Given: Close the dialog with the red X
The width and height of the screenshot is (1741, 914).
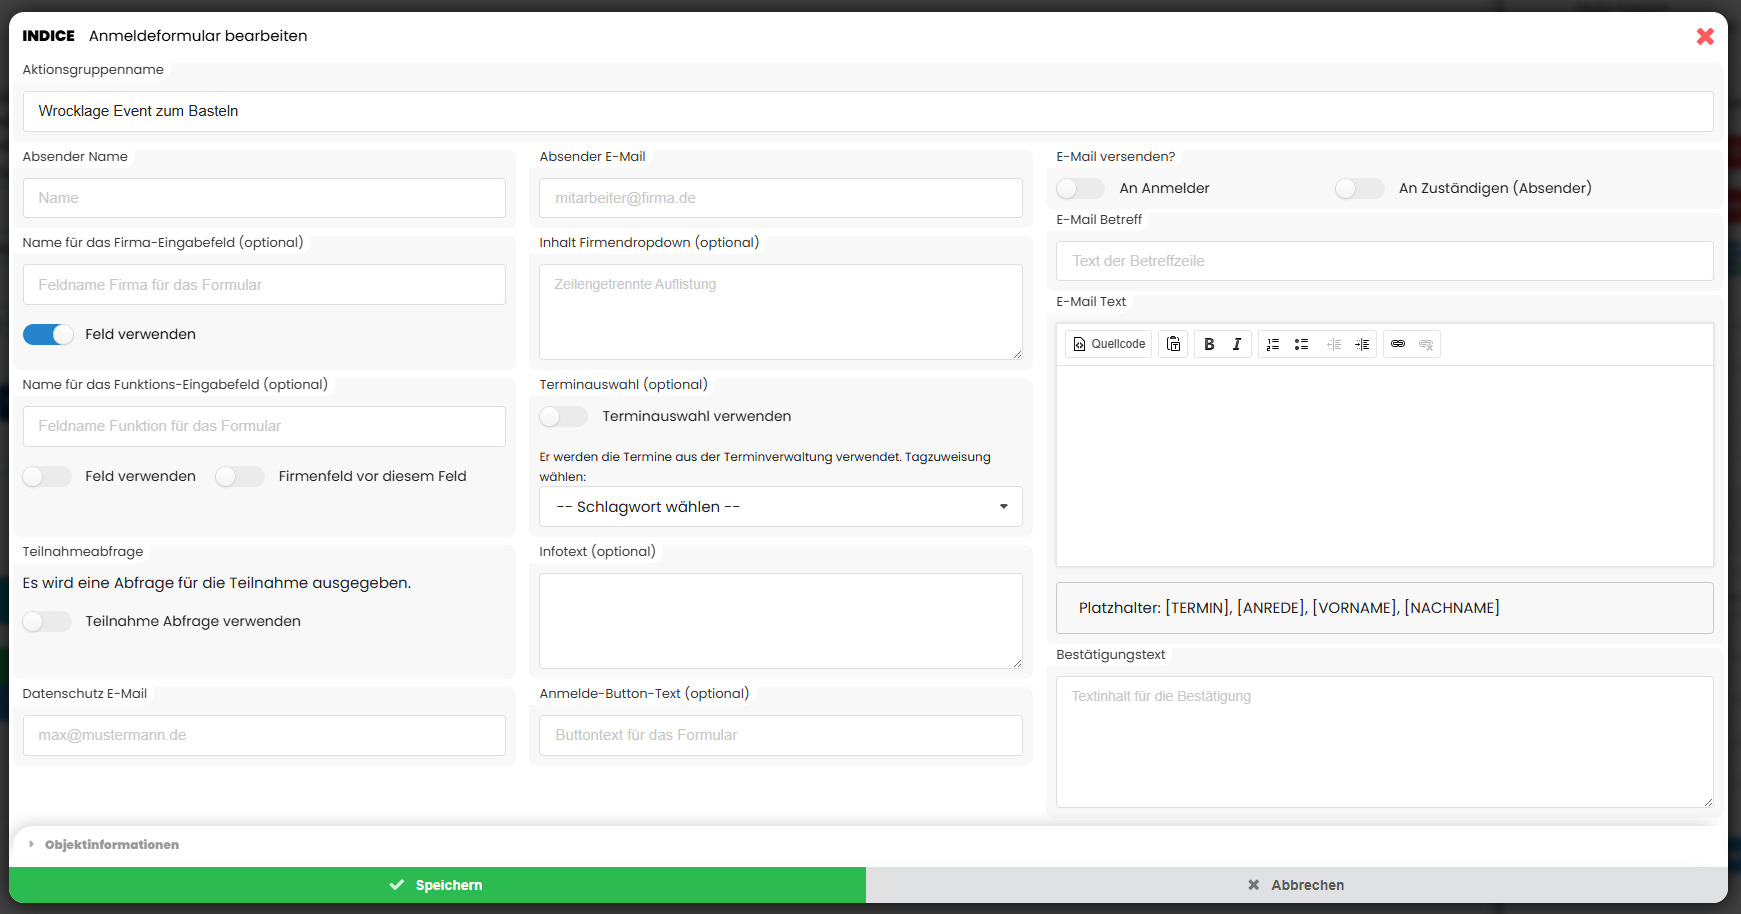Looking at the screenshot, I should [1705, 37].
